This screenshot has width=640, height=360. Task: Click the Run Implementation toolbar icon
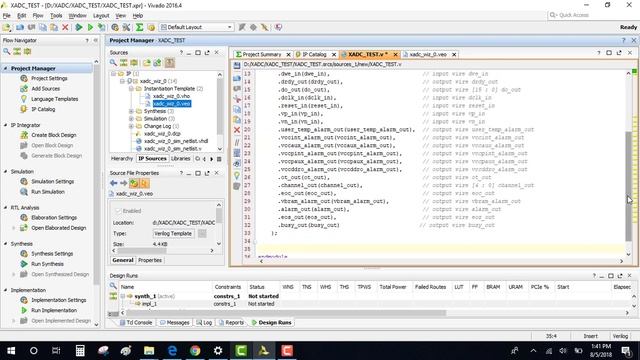(90, 27)
